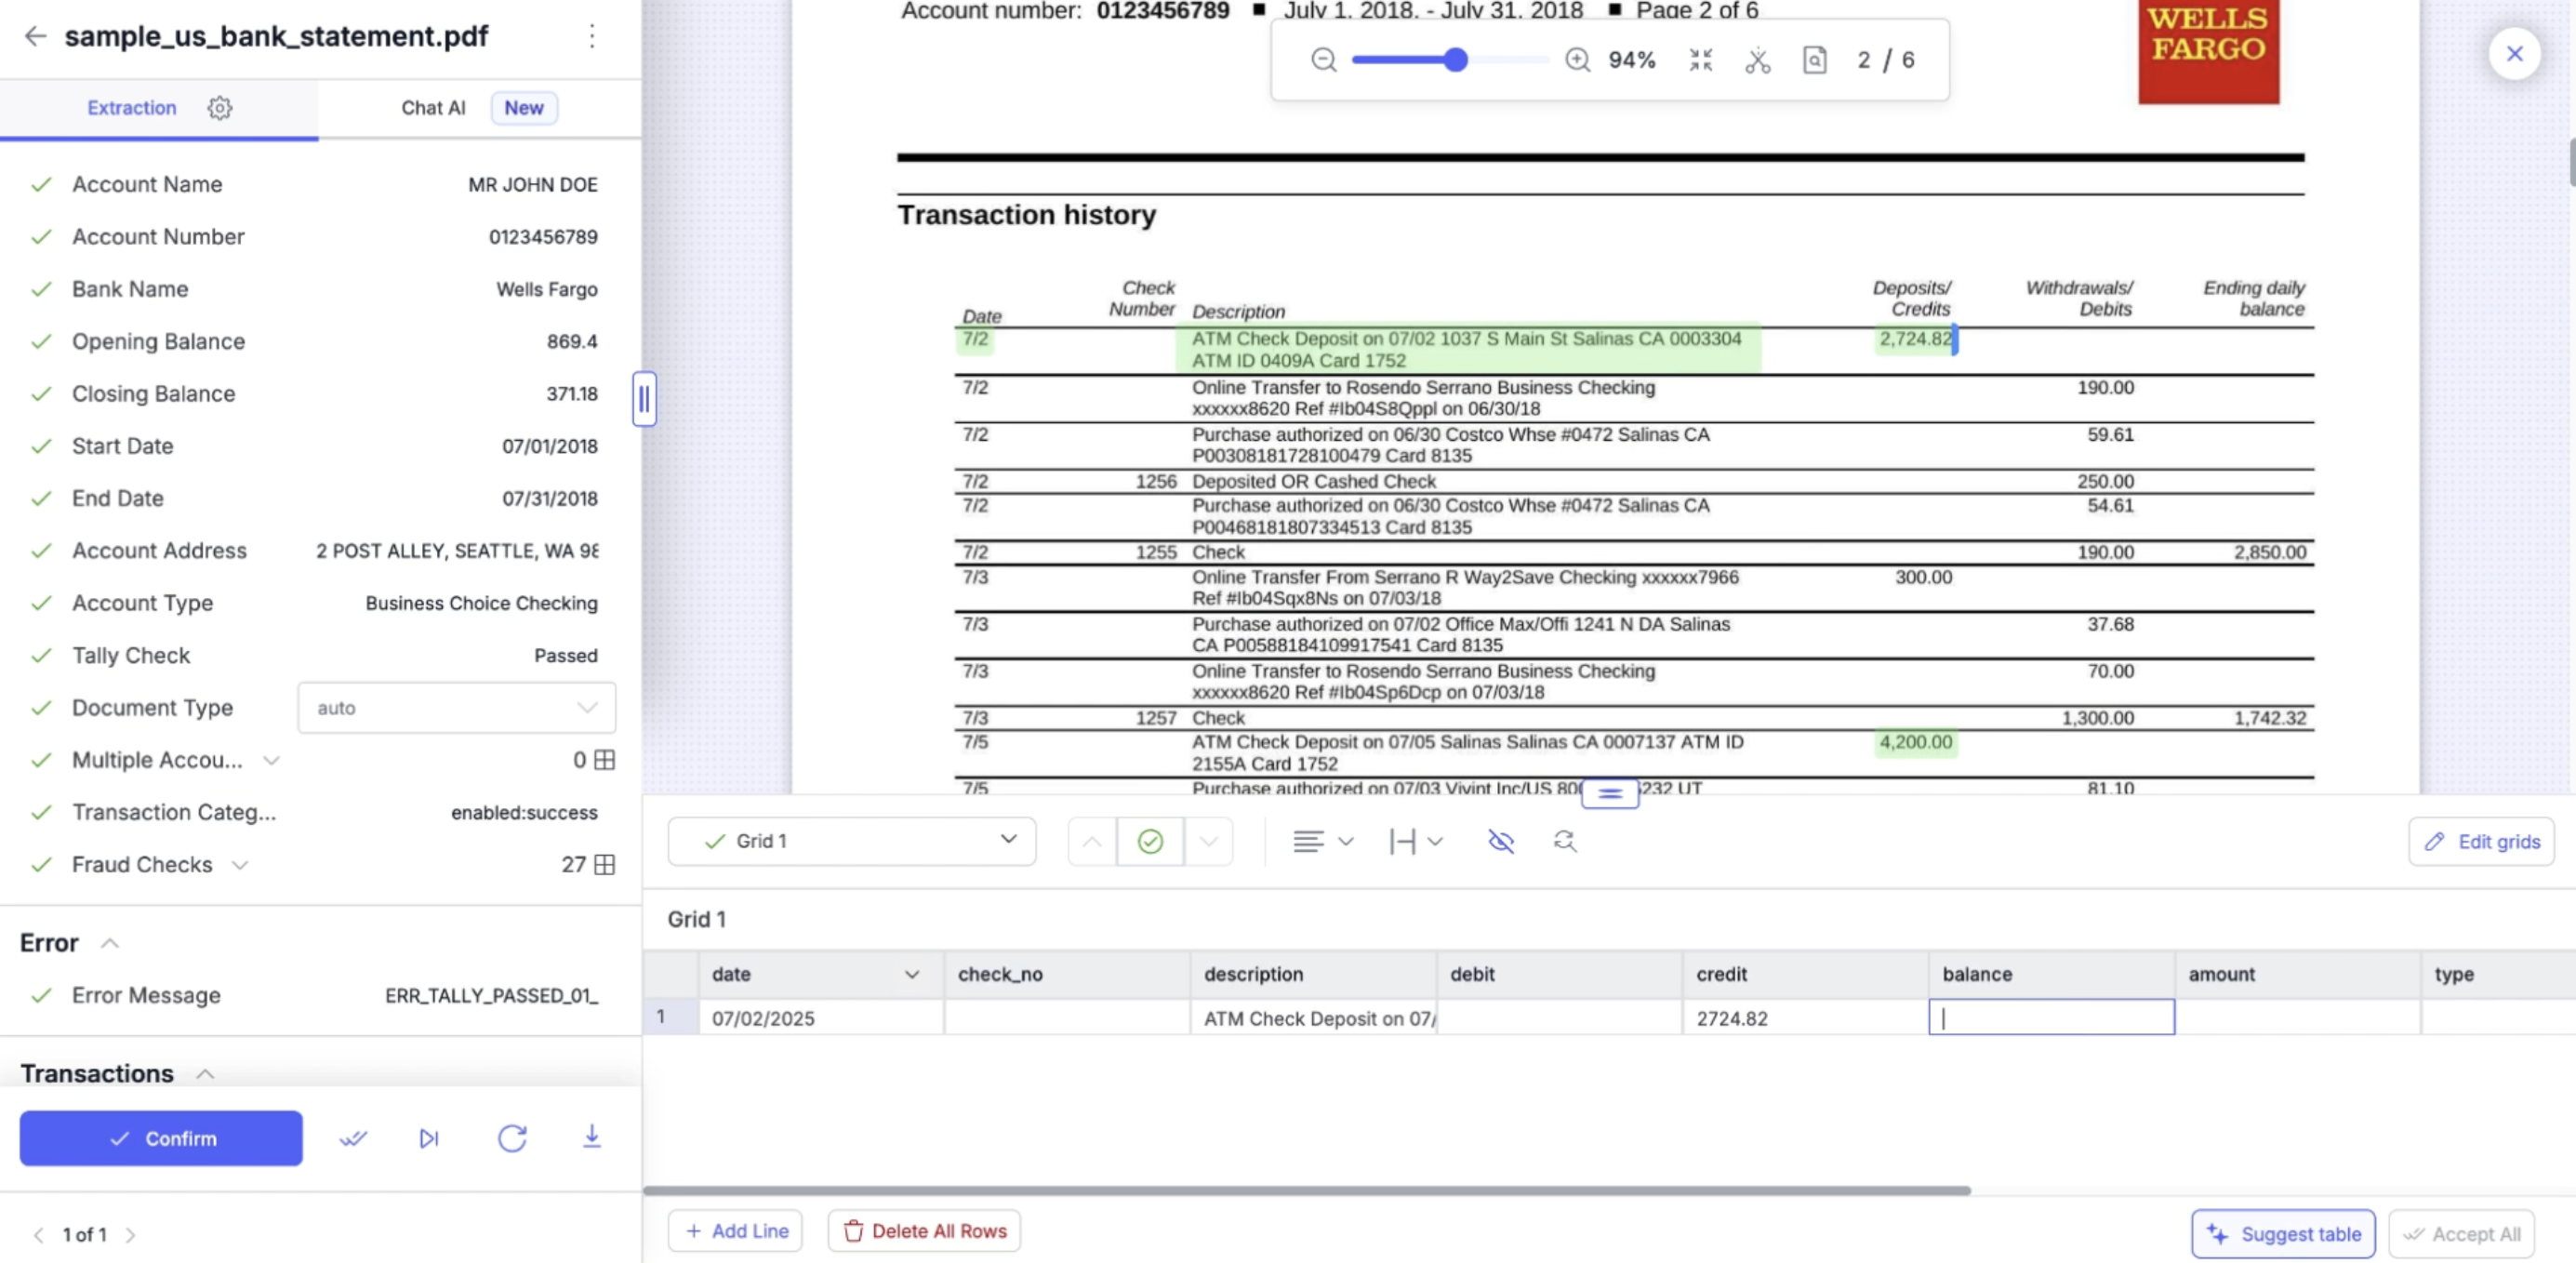Click the skip to next icon

pyautogui.click(x=429, y=1138)
